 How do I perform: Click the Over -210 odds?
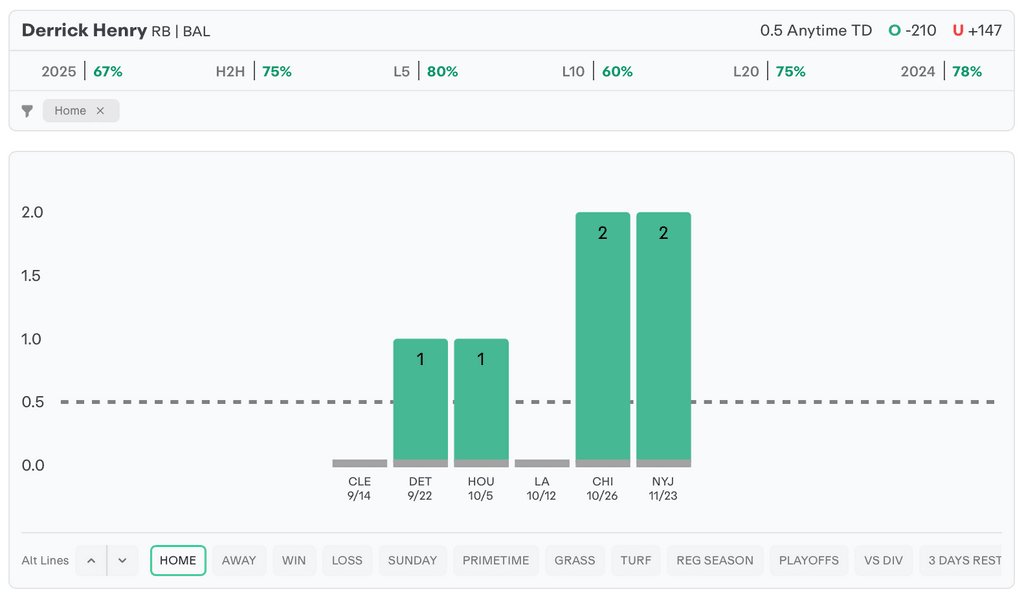coord(912,31)
